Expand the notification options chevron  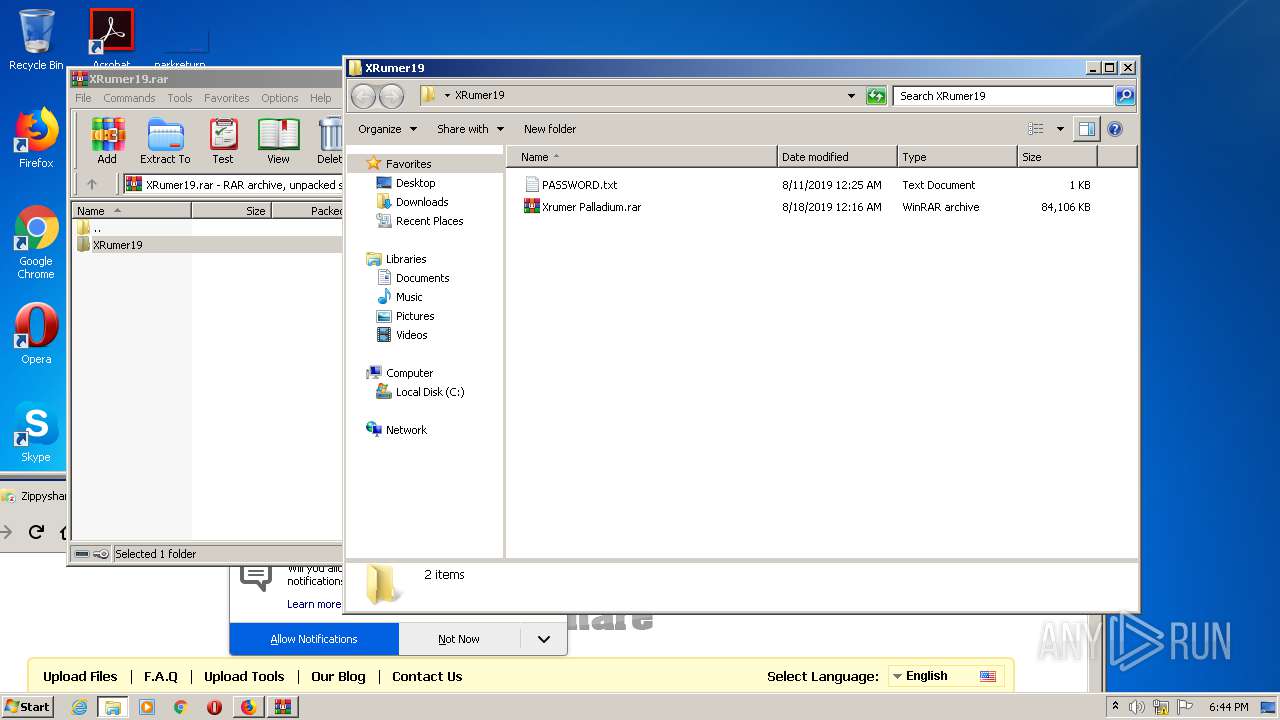[x=543, y=639]
